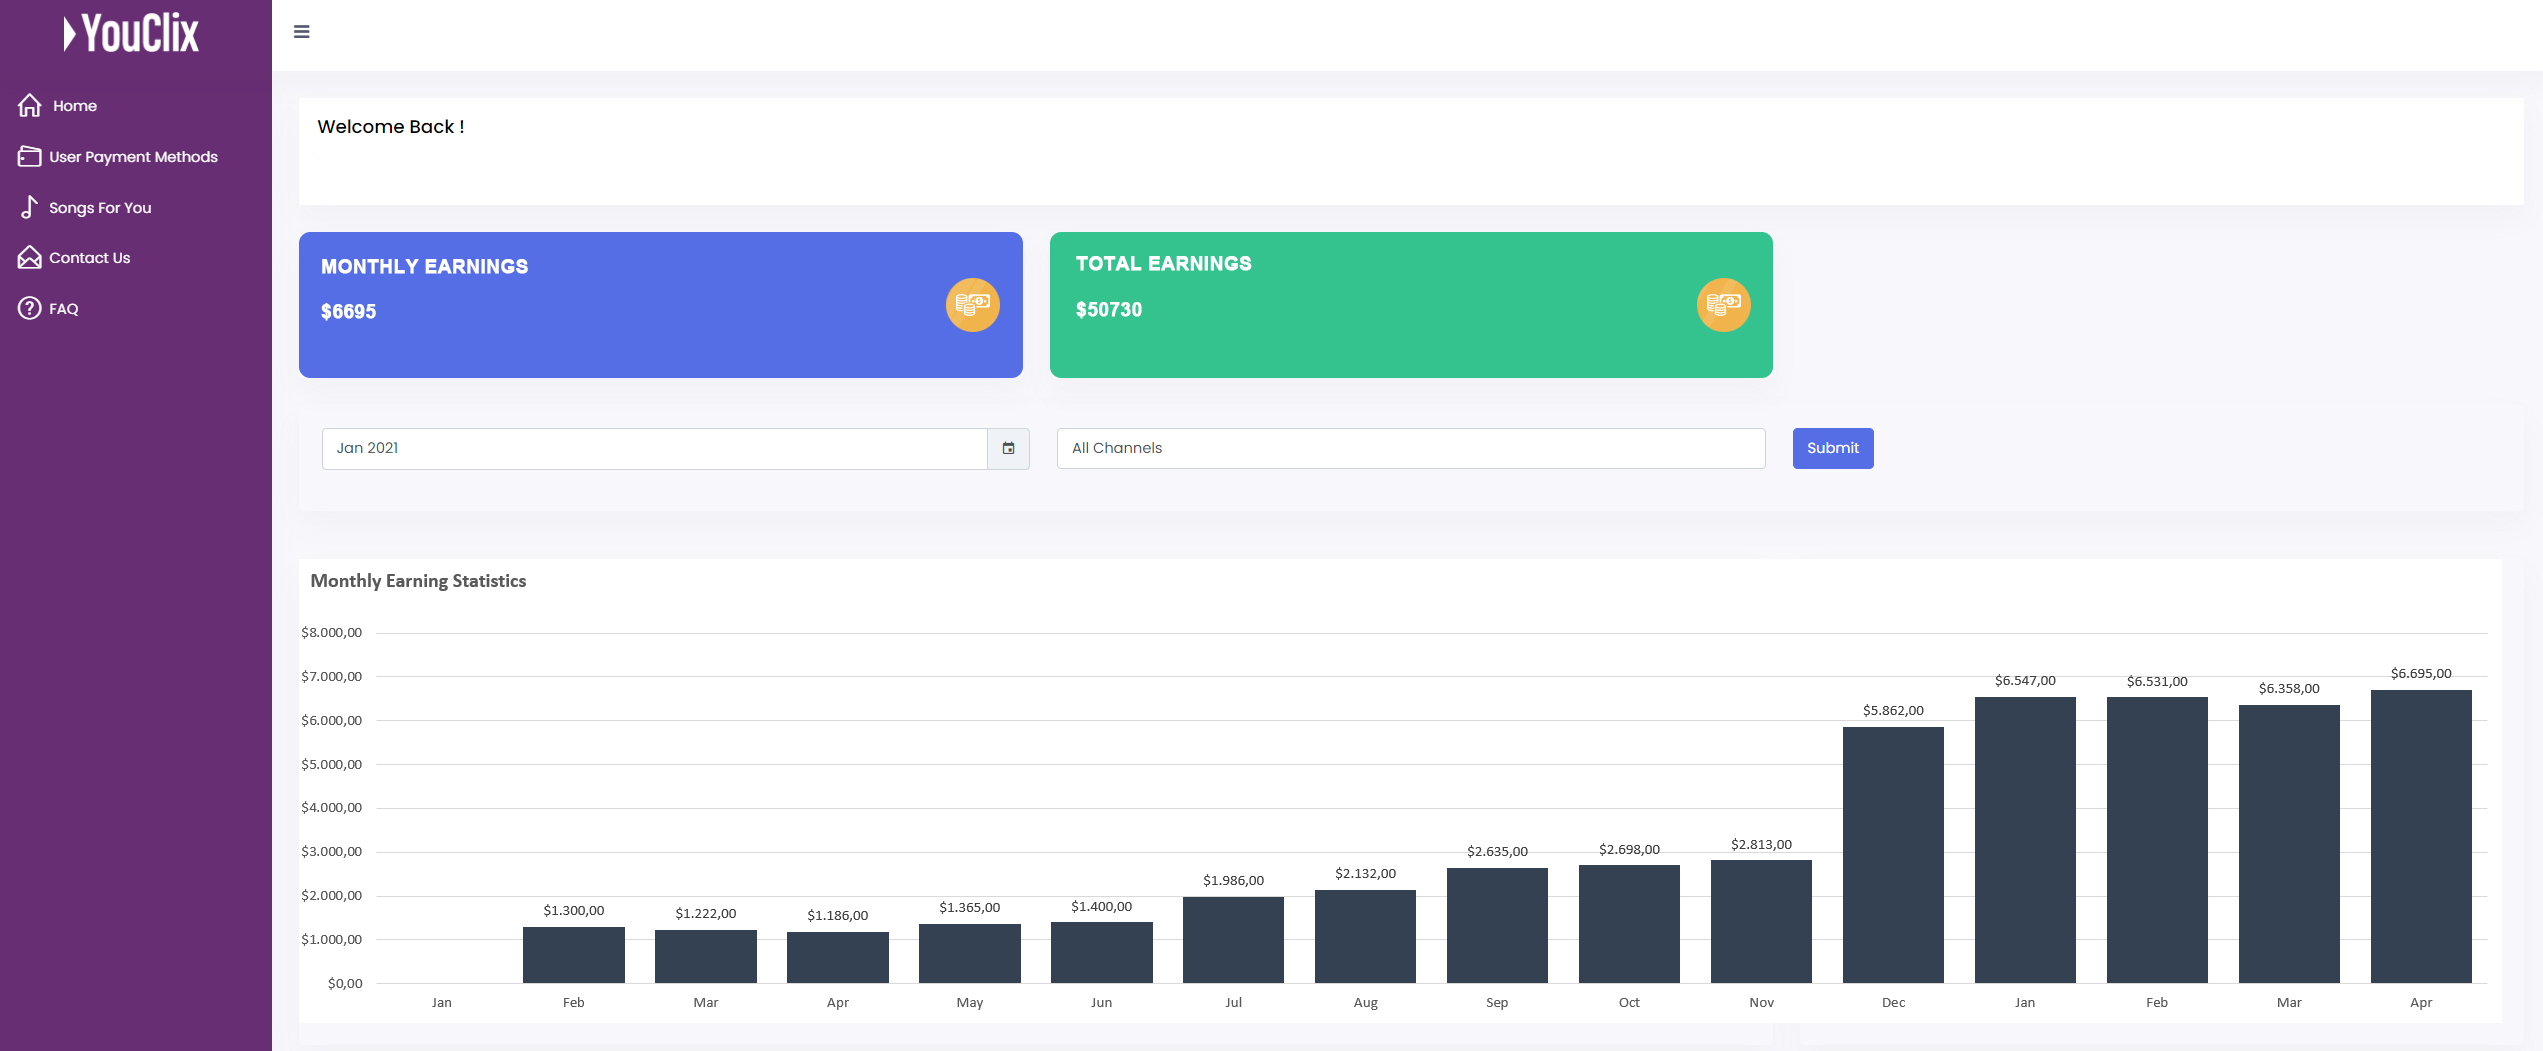The image size is (2543, 1051).
Task: Click the Jul x-axis label
Action: tap(1233, 1003)
